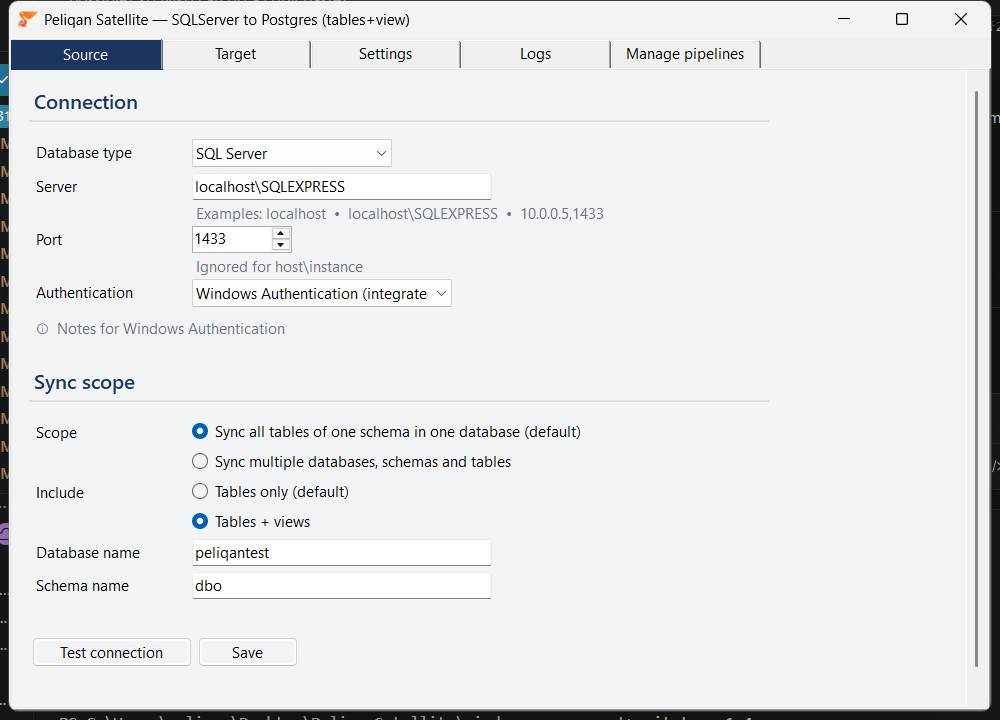Minimize the Peliqan Satellite window
Image resolution: width=1000 pixels, height=720 pixels.
point(844,19)
